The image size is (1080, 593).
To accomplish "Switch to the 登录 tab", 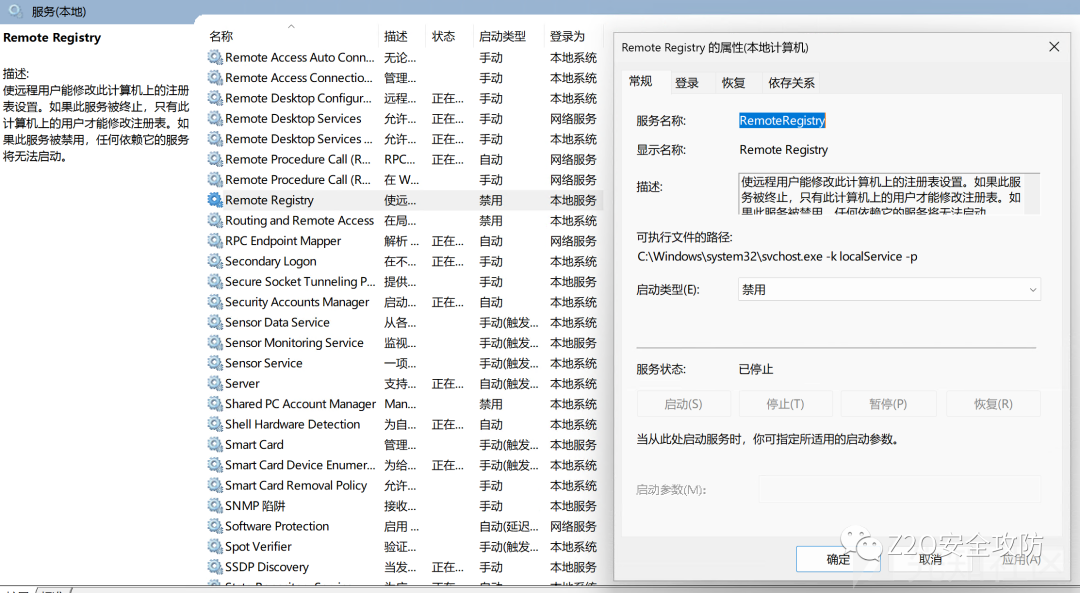I will click(687, 83).
